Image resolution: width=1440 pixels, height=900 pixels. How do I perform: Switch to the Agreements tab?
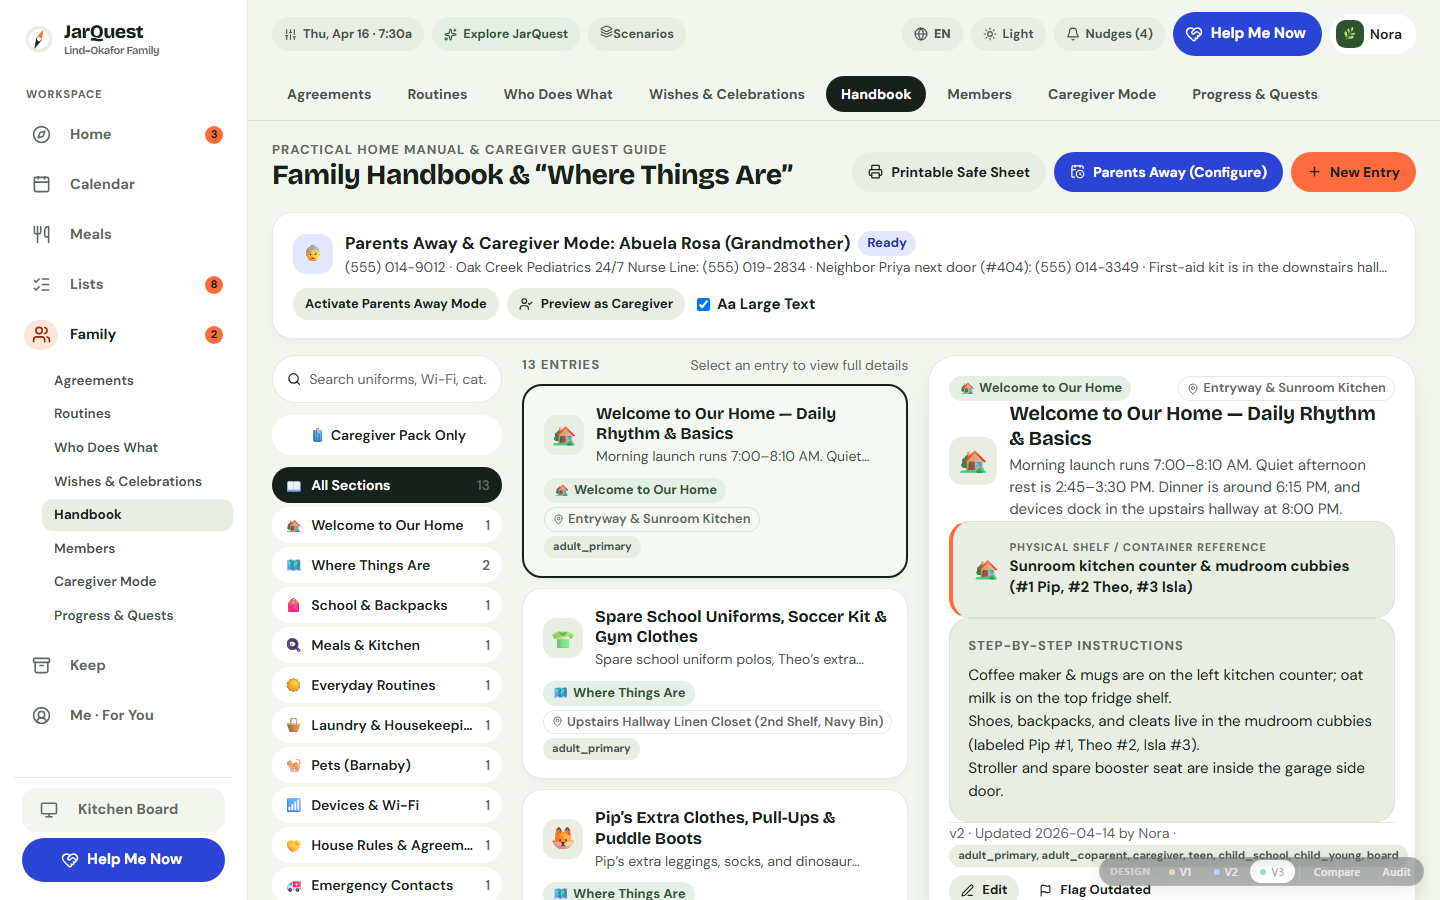(x=329, y=94)
